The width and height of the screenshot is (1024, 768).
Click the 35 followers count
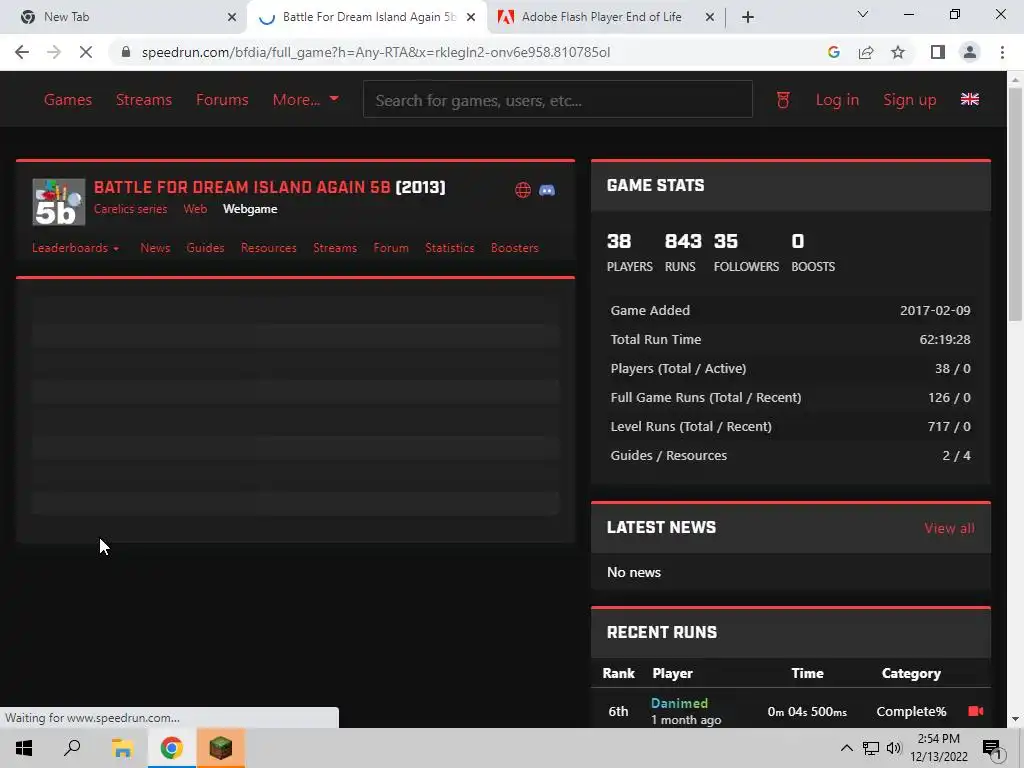(726, 241)
